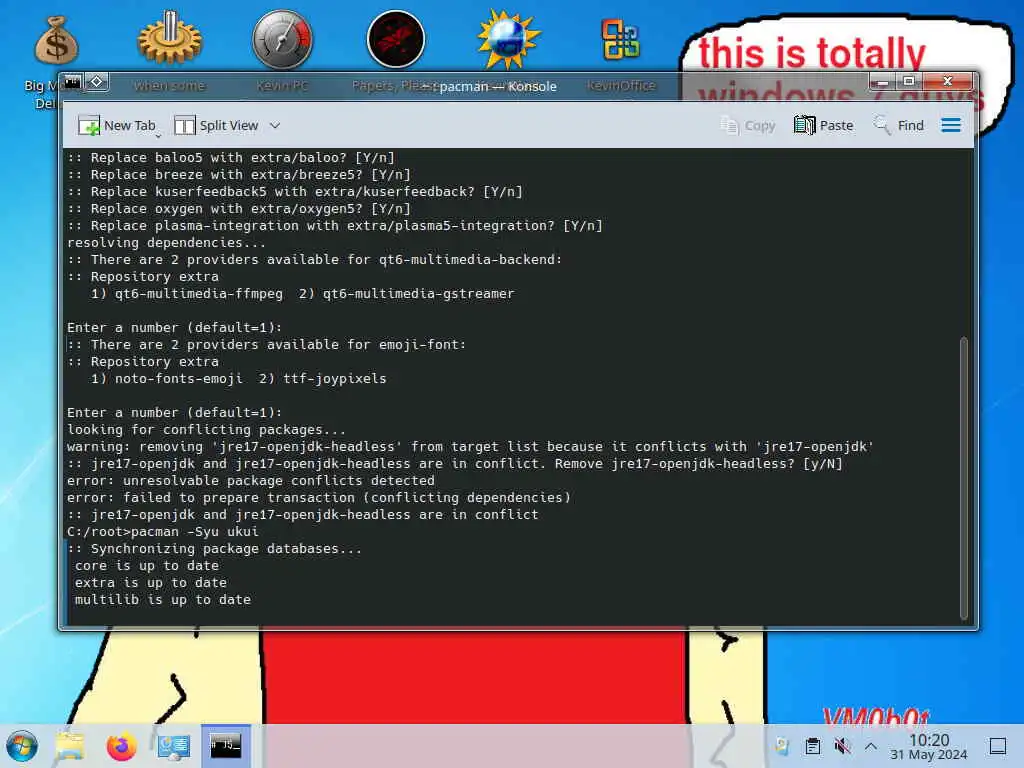This screenshot has height=768, width=1024.
Task: Open the sun-globe desktop icon
Action: (508, 39)
